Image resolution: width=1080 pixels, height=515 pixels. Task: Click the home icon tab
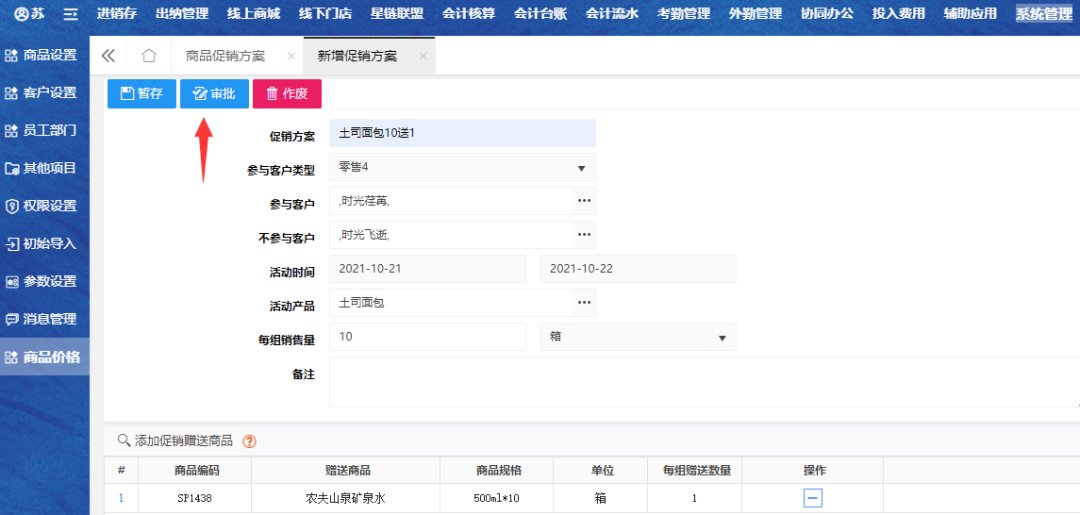coord(149,56)
